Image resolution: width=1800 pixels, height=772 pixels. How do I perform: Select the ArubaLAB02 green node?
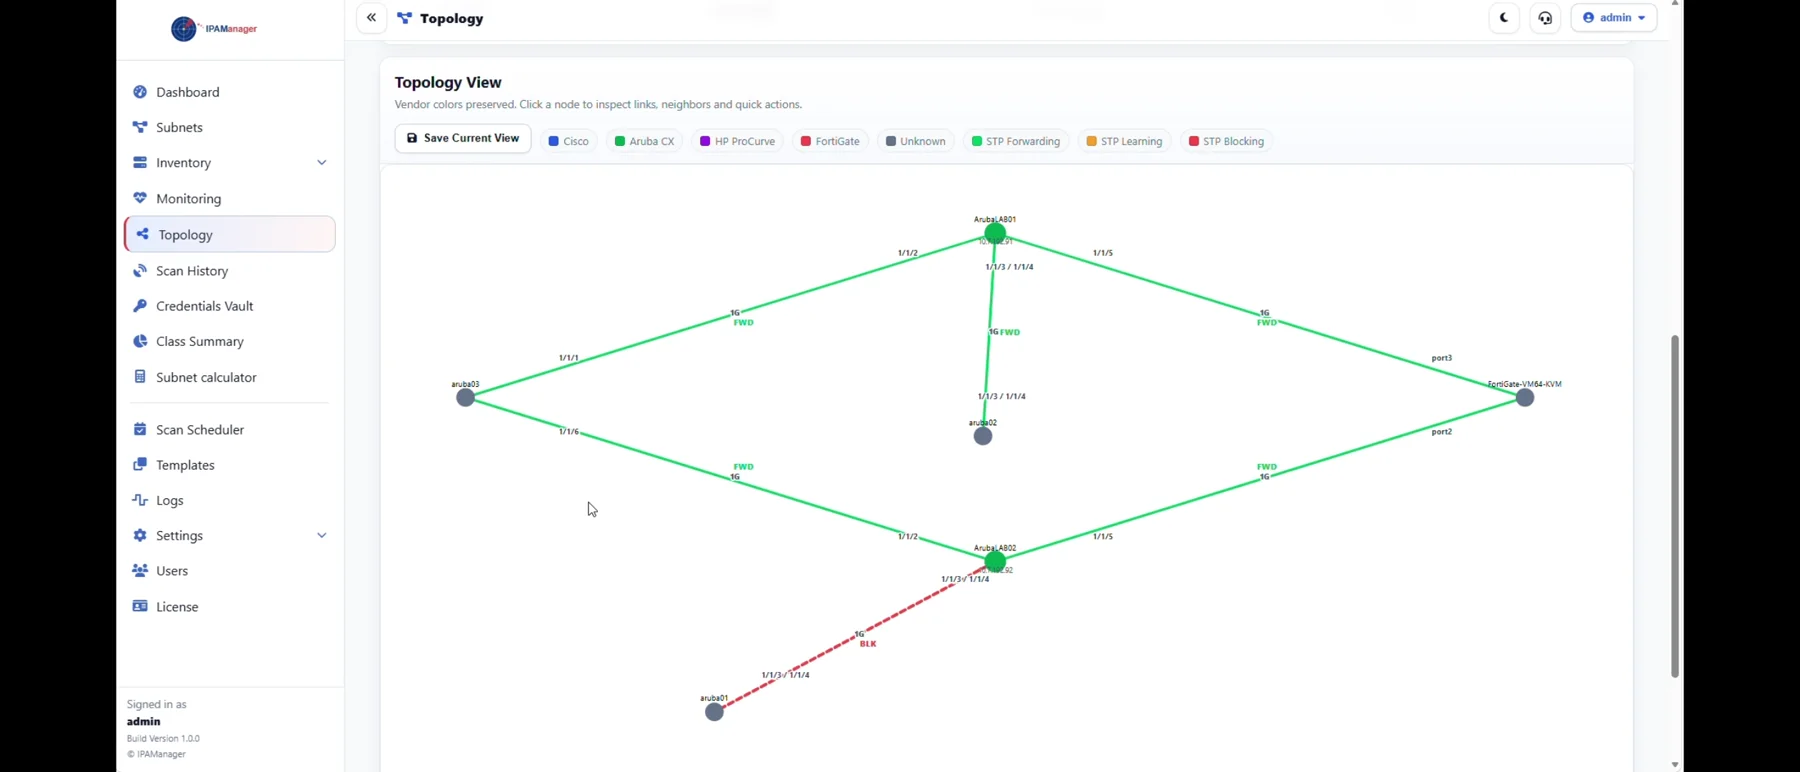coord(995,561)
